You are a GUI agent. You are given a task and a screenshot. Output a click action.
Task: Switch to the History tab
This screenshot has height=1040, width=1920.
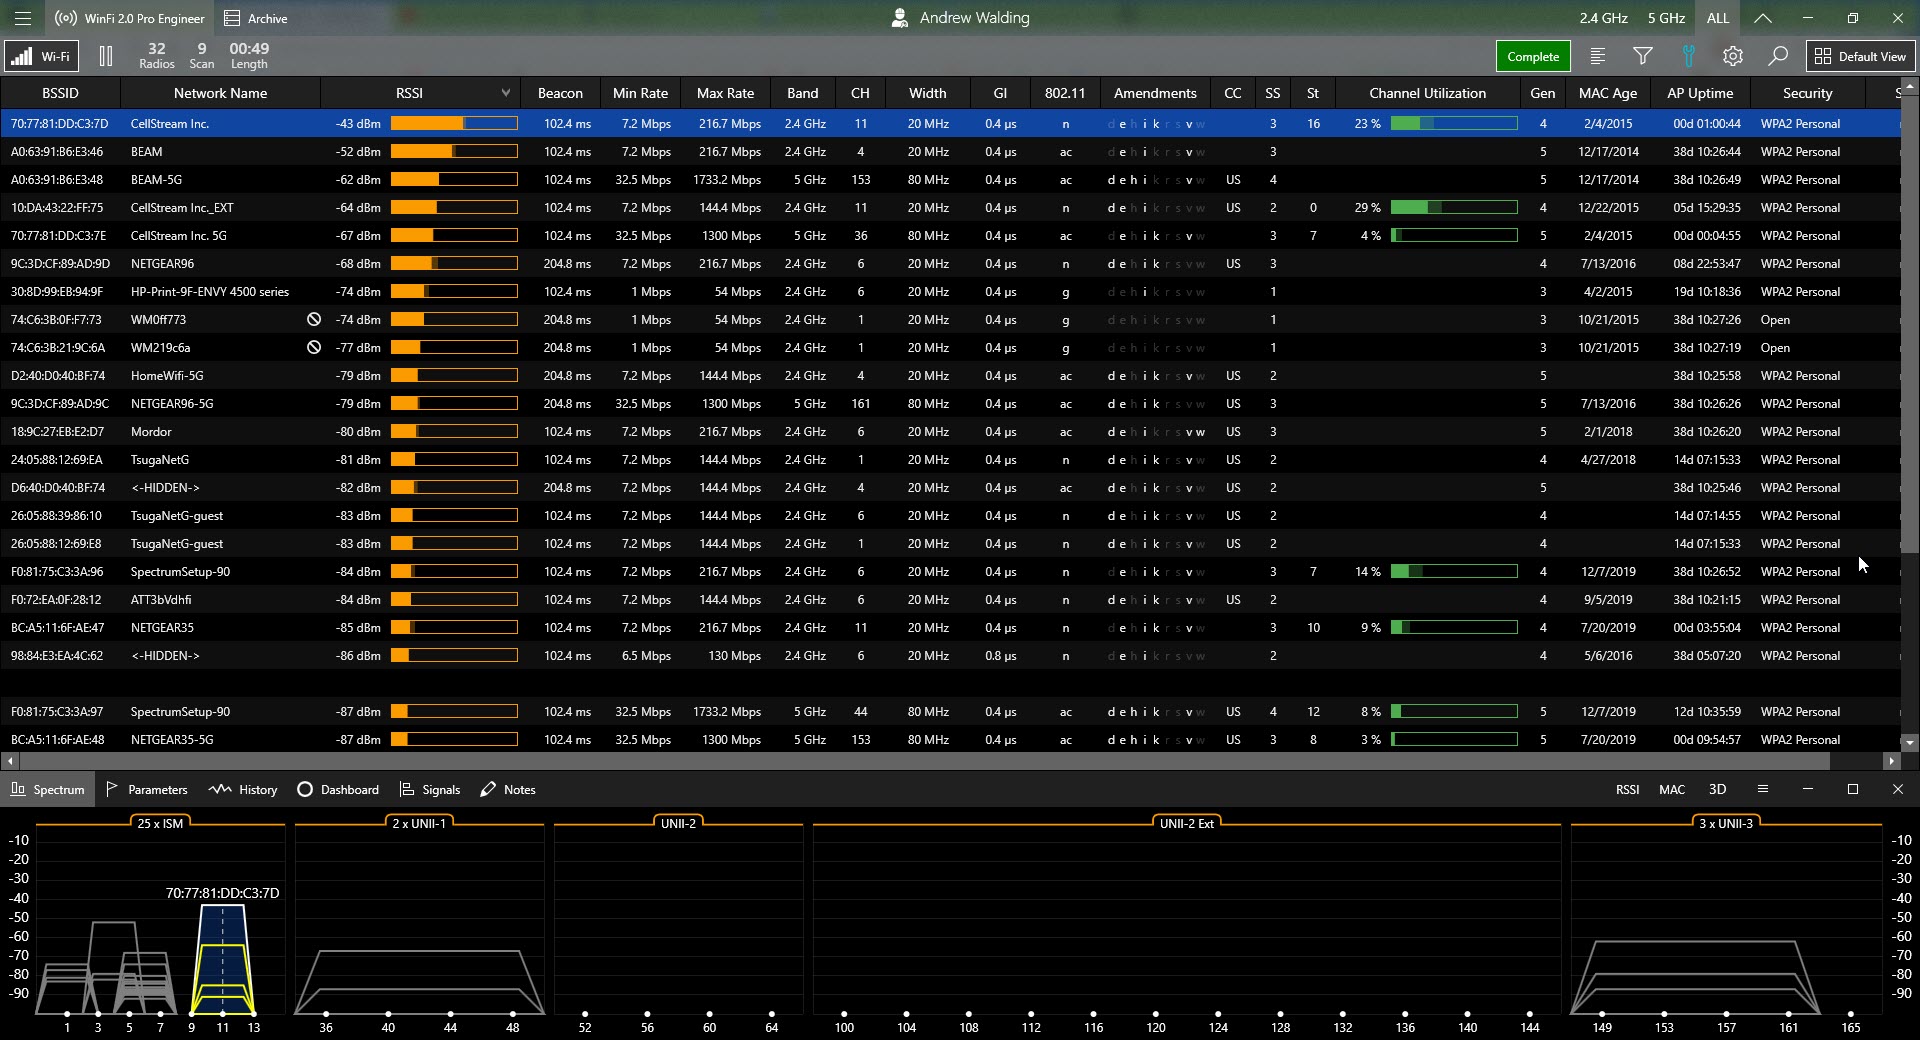[x=243, y=789]
